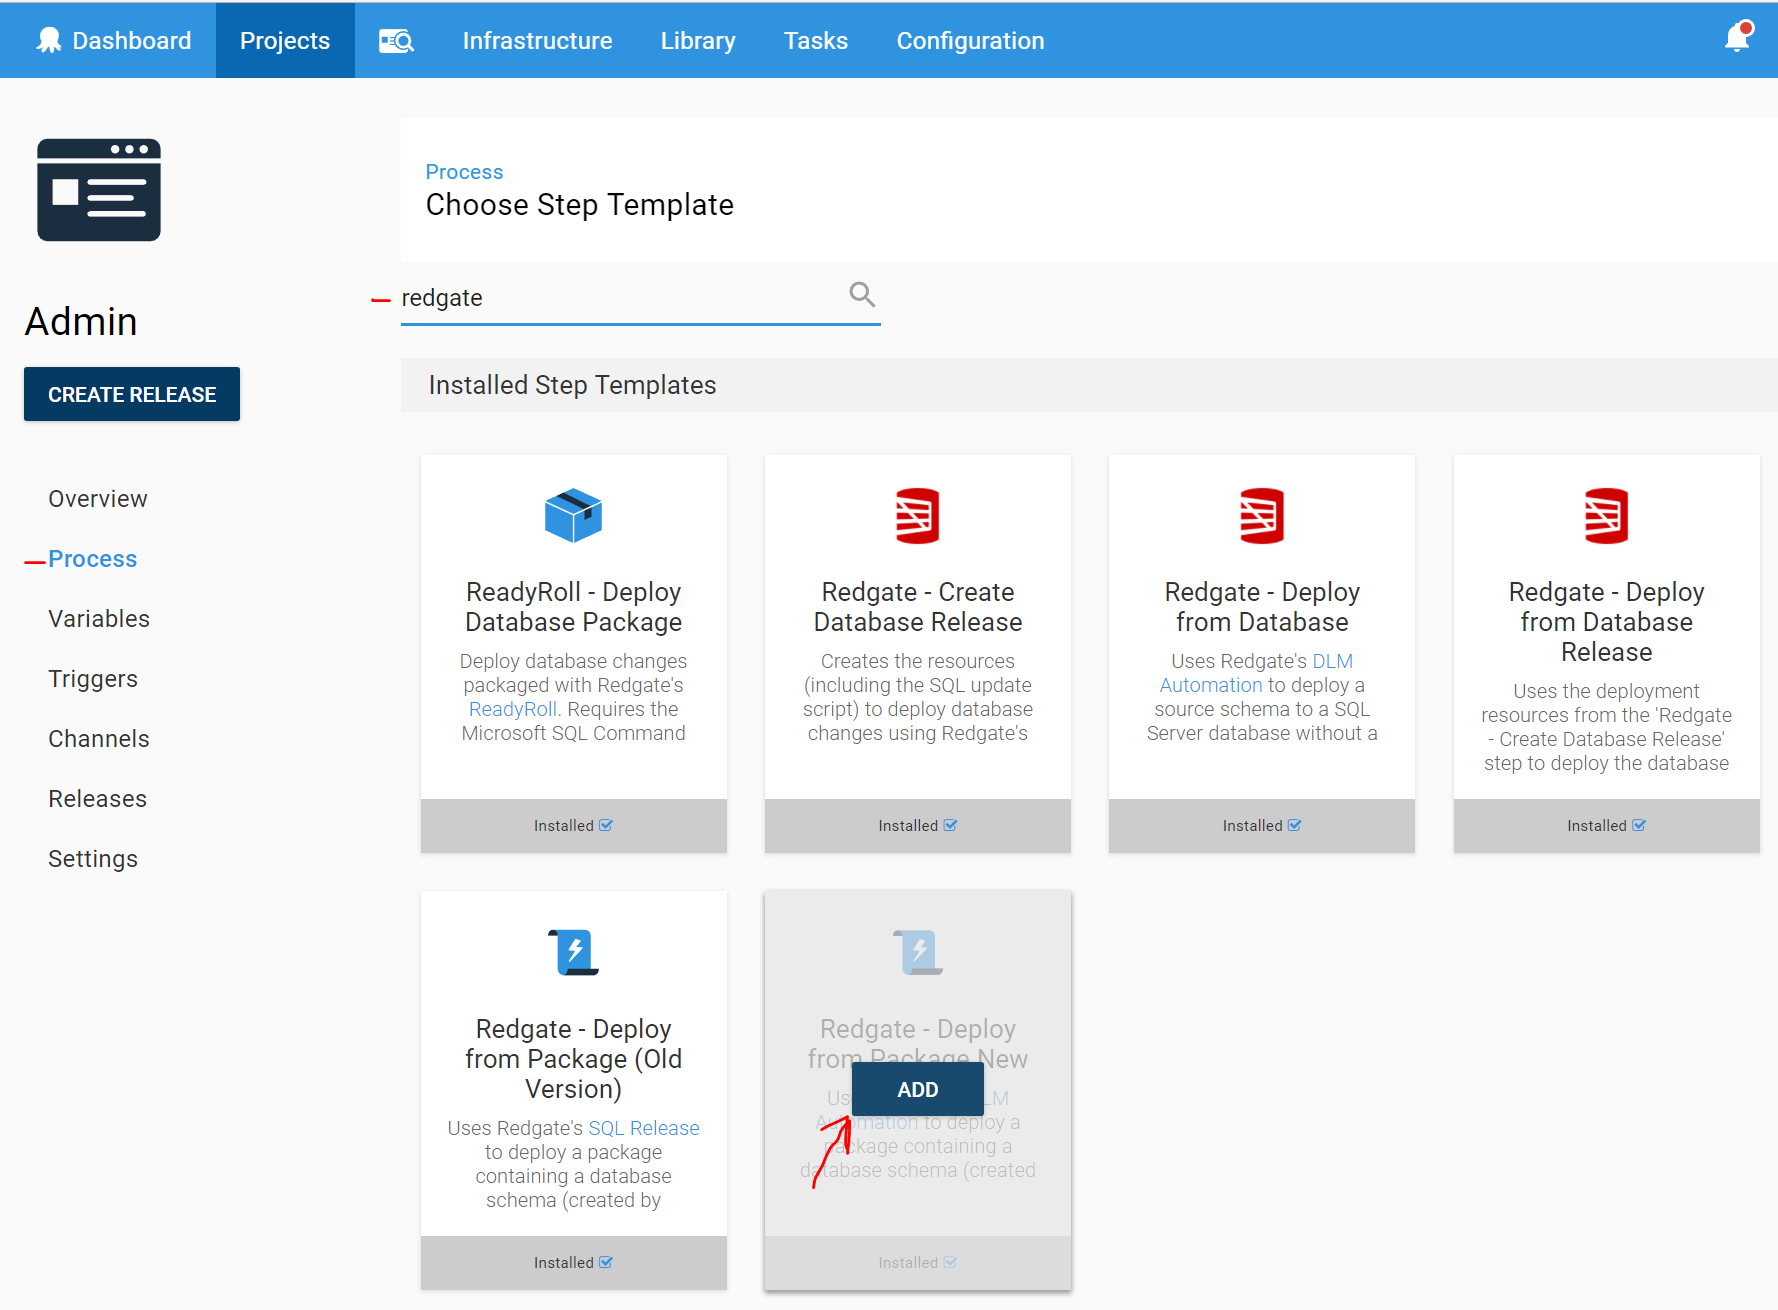Image resolution: width=1778 pixels, height=1310 pixels.
Task: Go to the Library tab
Action: tap(698, 41)
